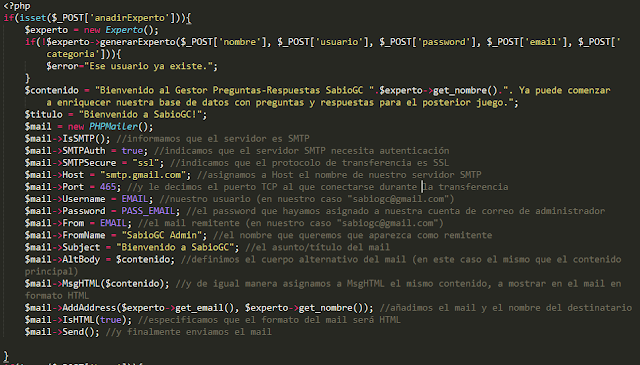Click the 'get_email()' call in AddAddress
Screen dimensions: 640x365
(204, 308)
